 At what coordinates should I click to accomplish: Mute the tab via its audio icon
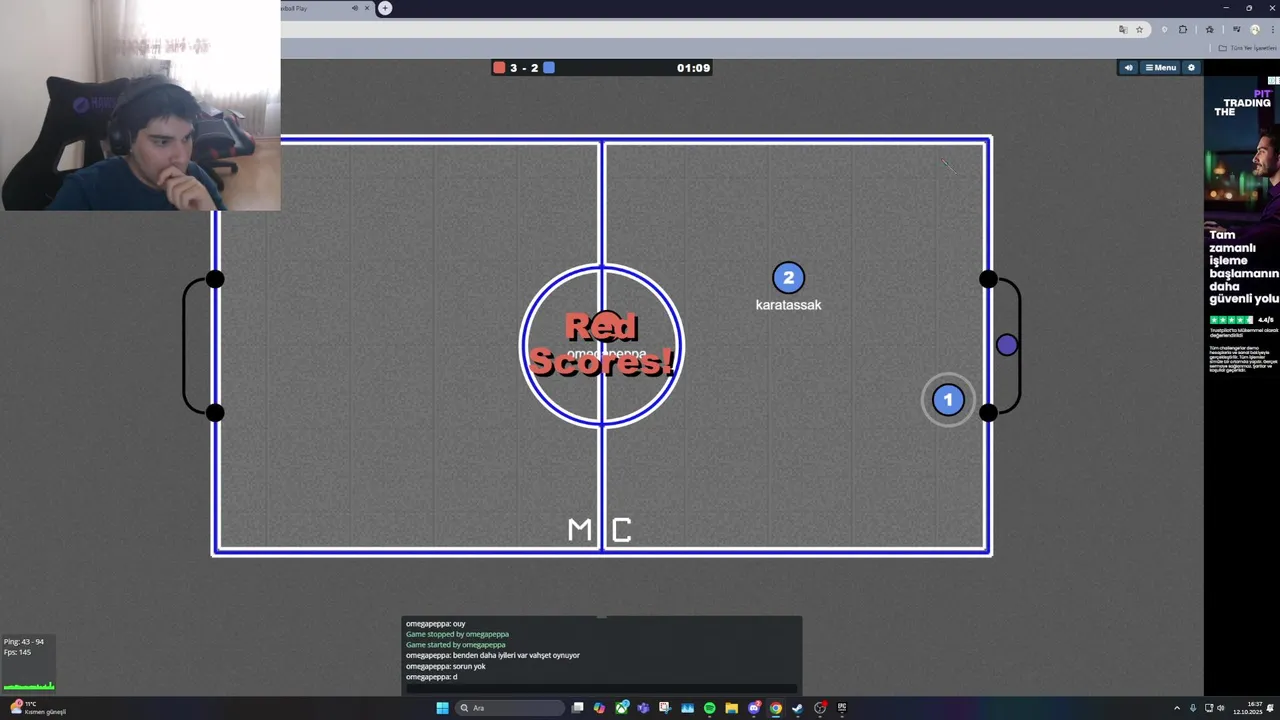tap(354, 8)
